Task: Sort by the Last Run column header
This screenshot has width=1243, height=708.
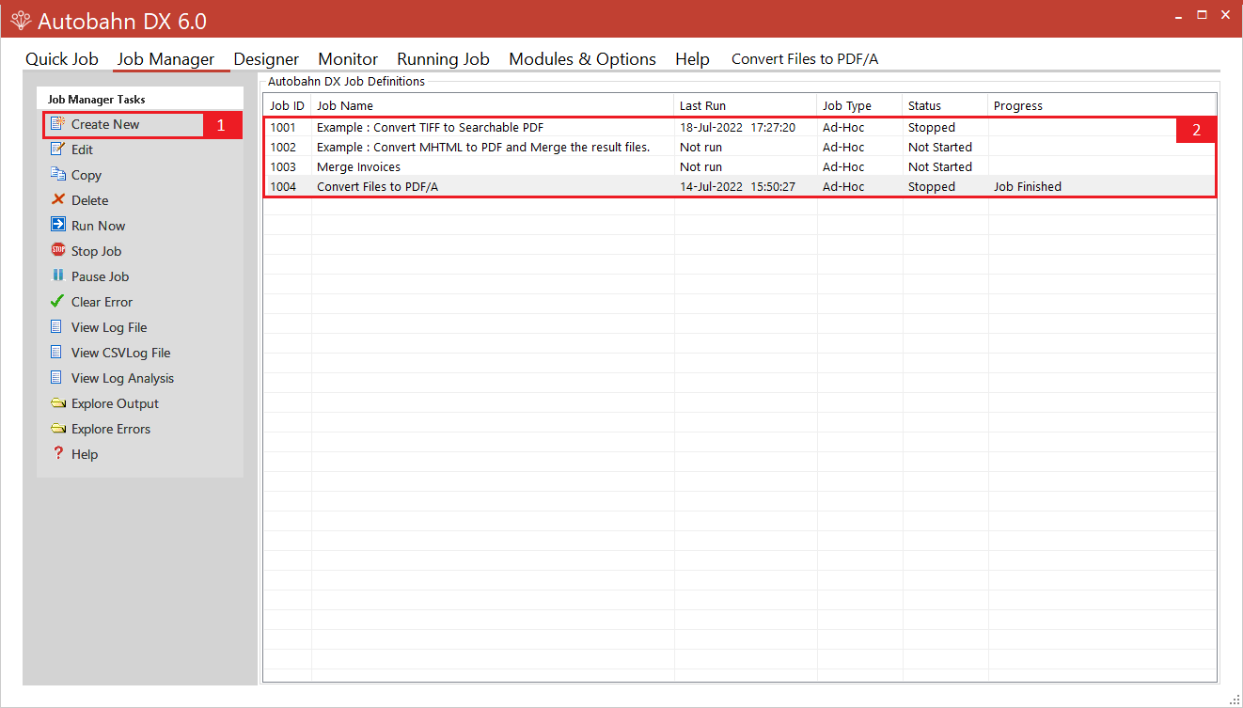Action: click(703, 106)
